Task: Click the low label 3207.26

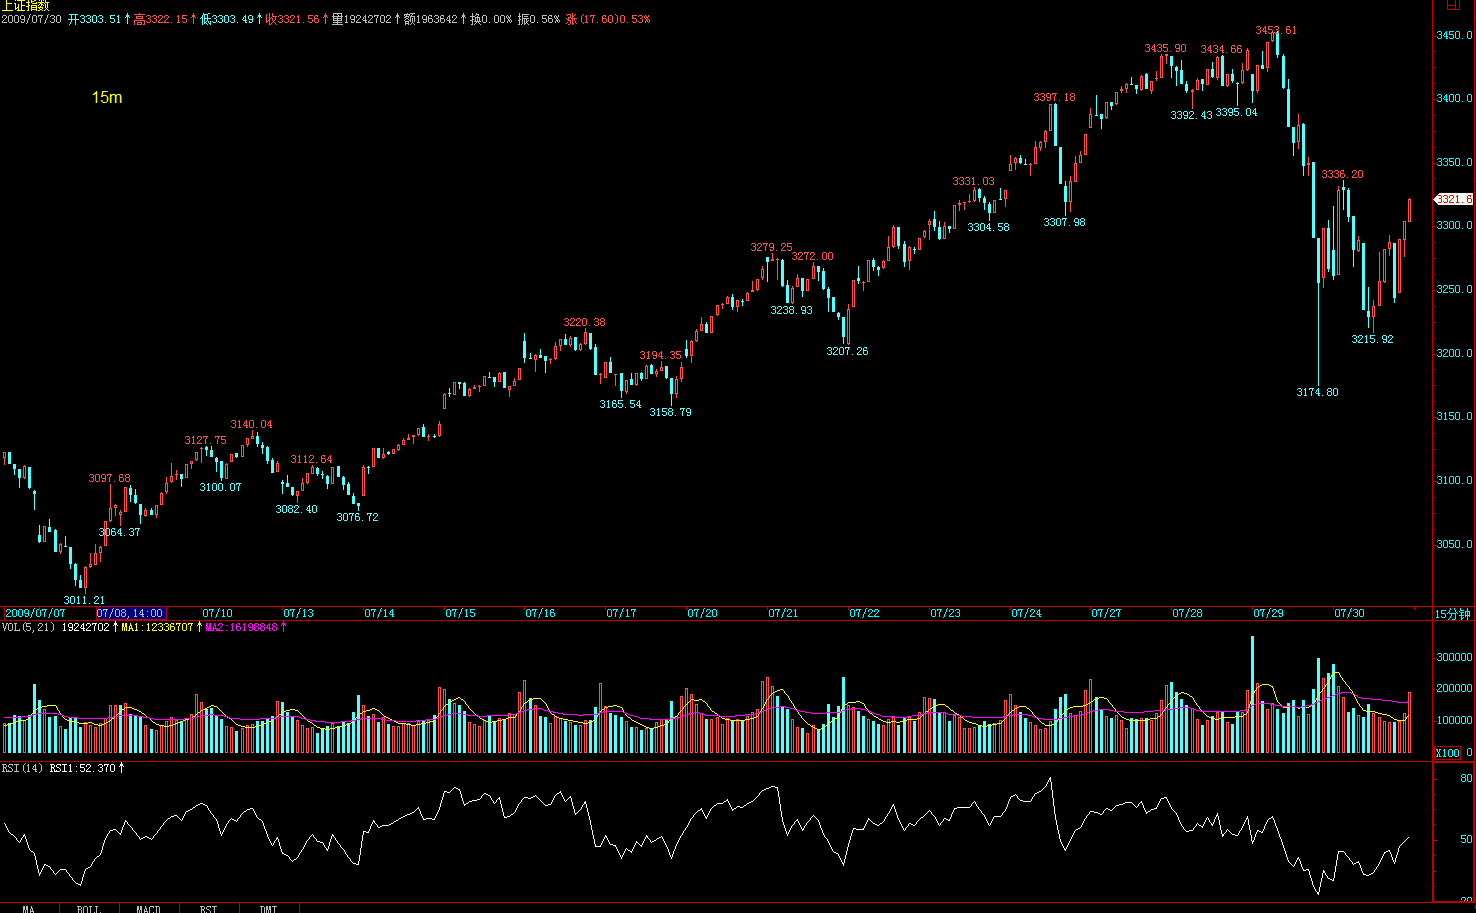Action: coord(847,351)
